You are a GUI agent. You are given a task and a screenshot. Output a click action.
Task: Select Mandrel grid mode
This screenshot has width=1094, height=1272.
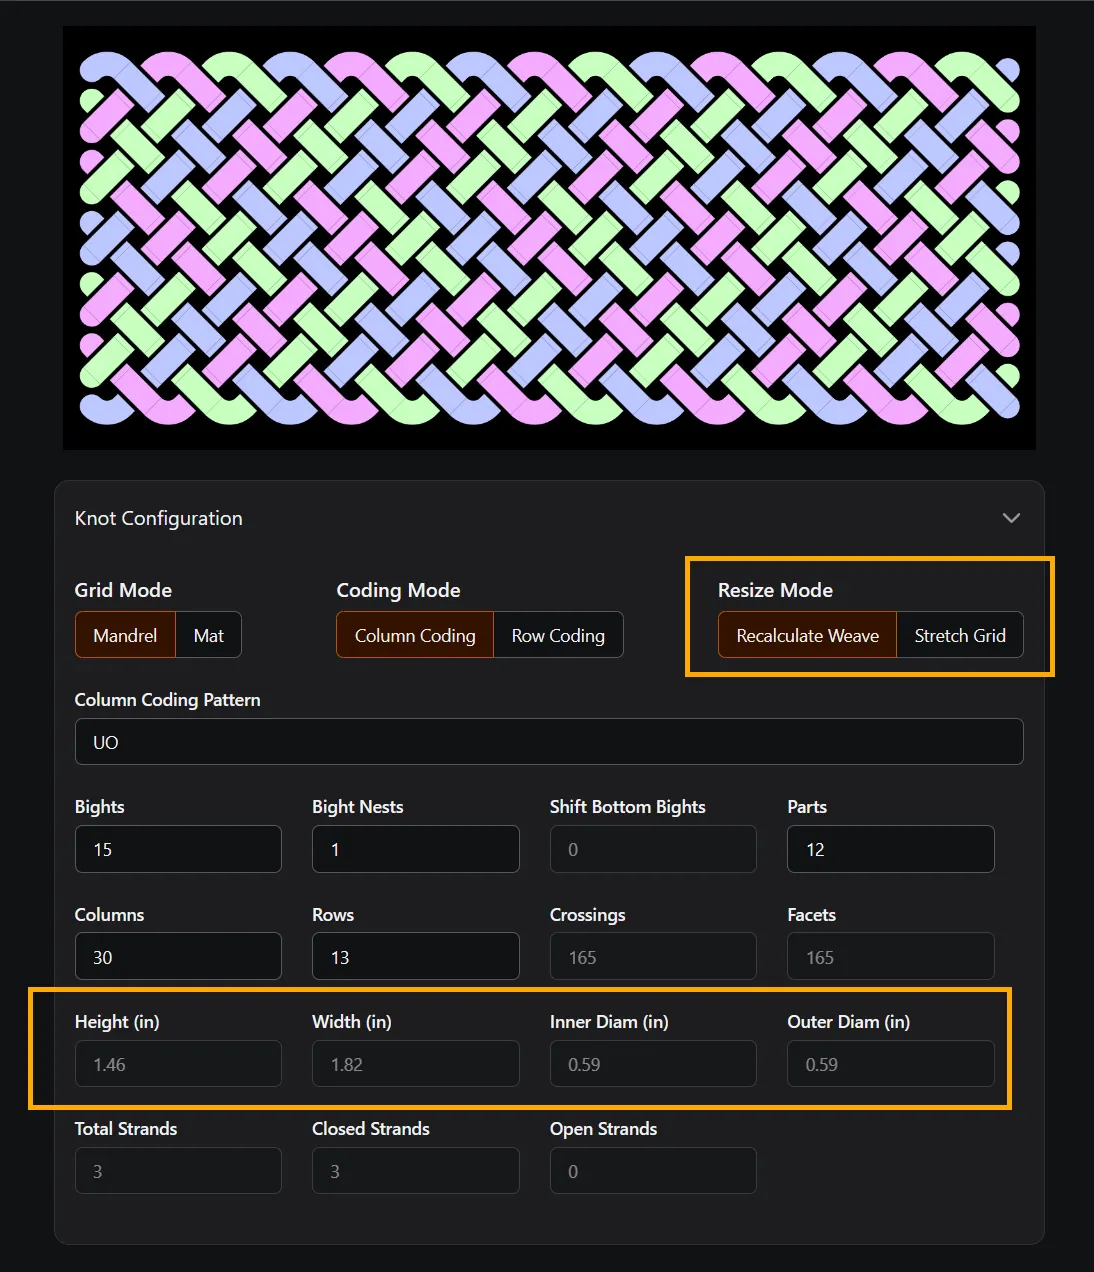pos(125,635)
